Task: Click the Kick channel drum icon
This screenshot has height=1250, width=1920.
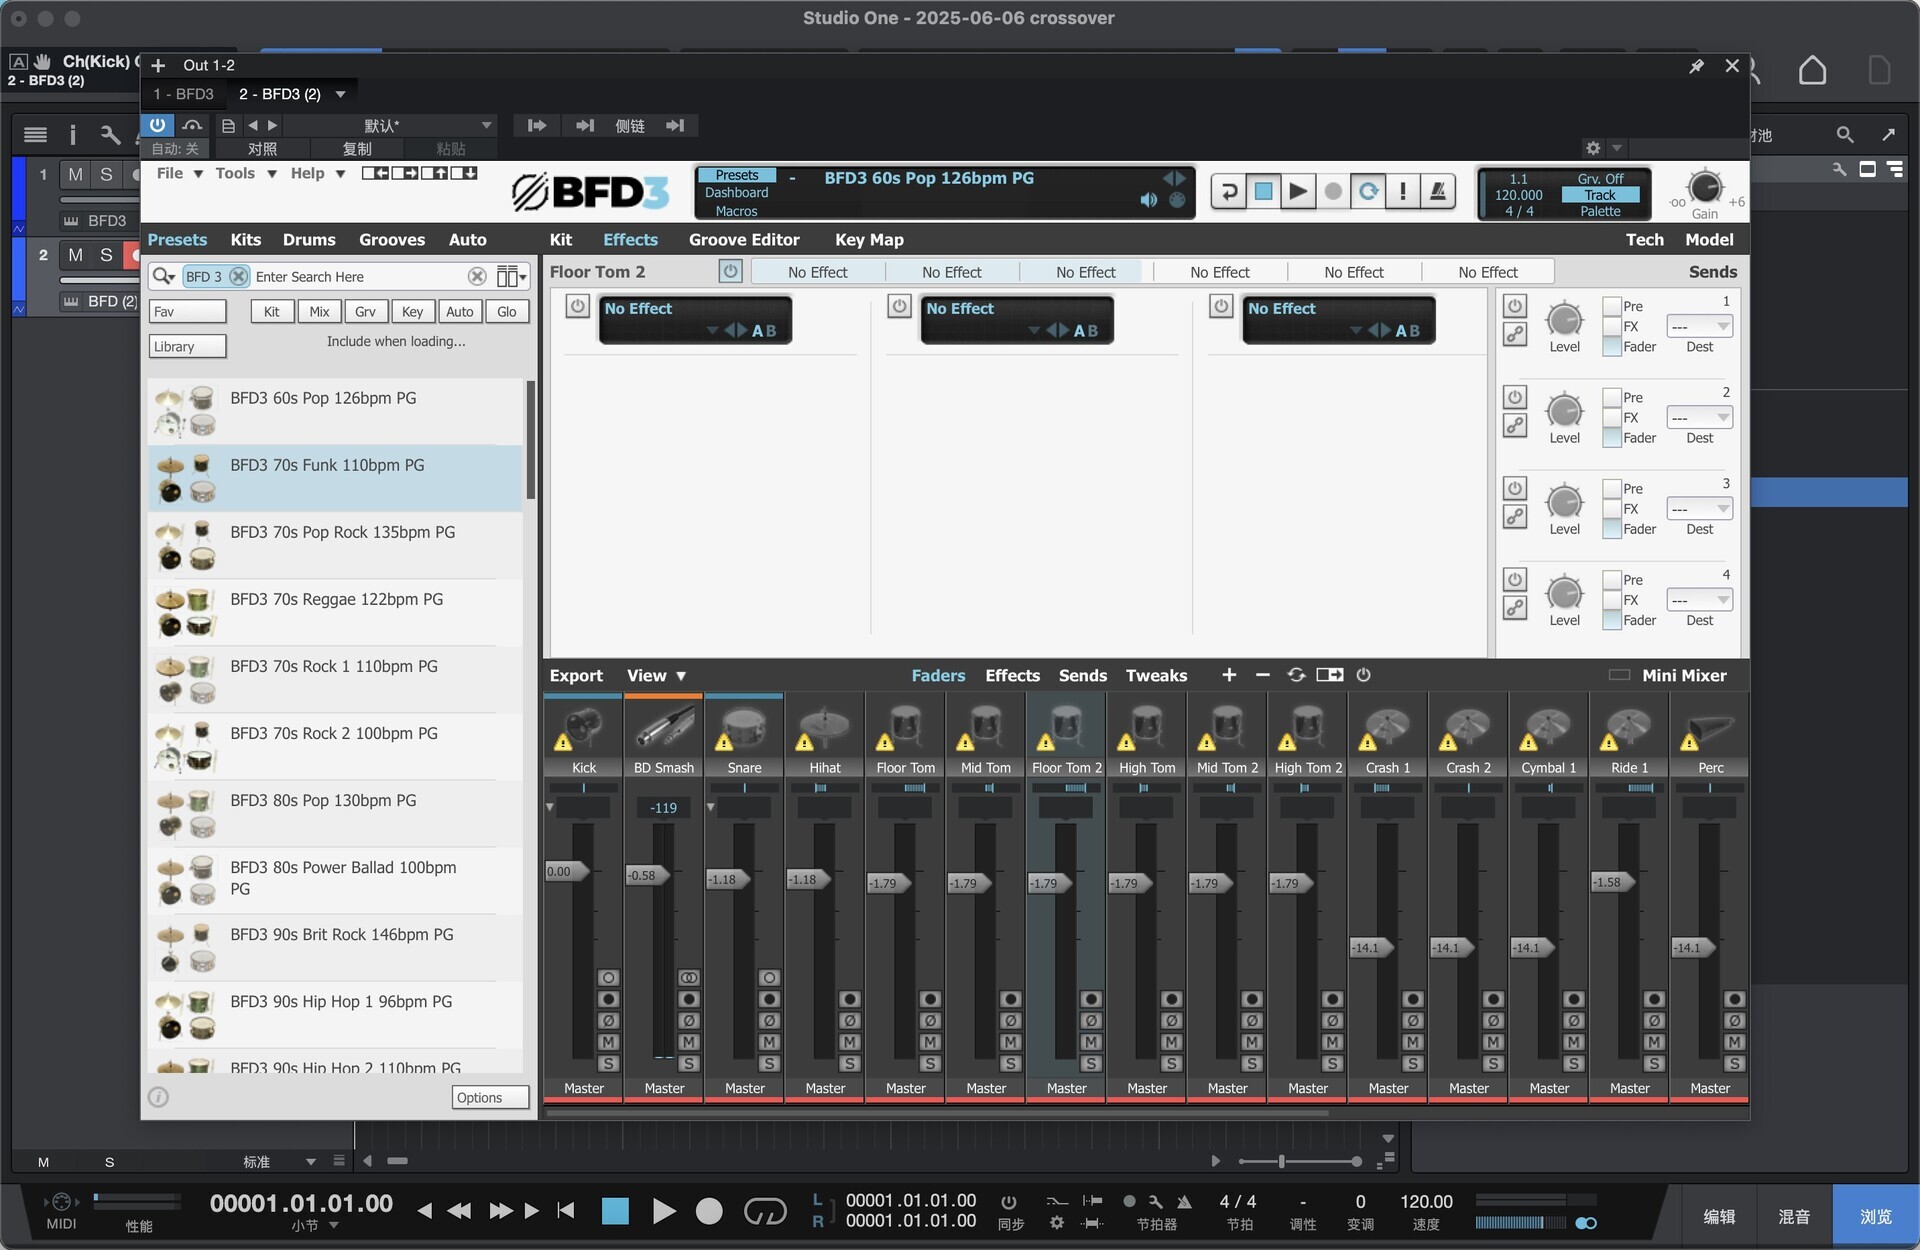Action: pos(584,726)
